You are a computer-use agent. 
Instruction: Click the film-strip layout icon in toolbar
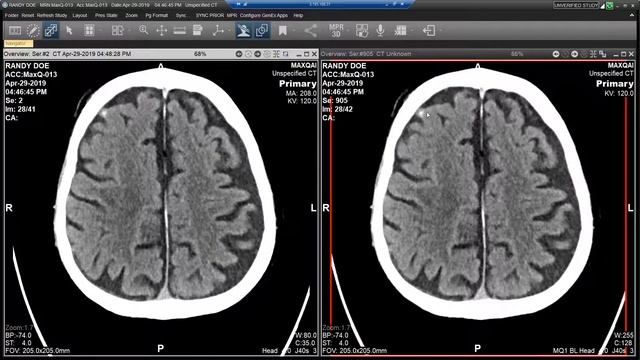tap(15, 31)
